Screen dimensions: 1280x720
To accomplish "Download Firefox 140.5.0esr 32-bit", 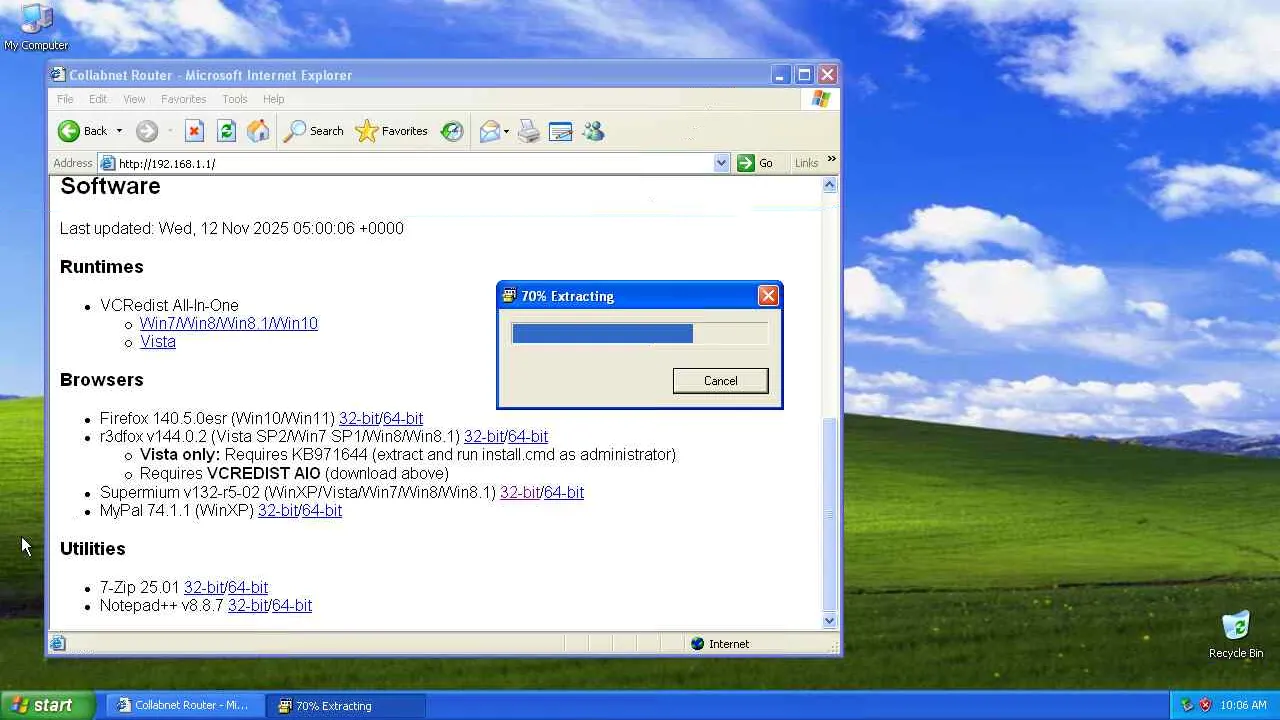I will [x=359, y=419].
